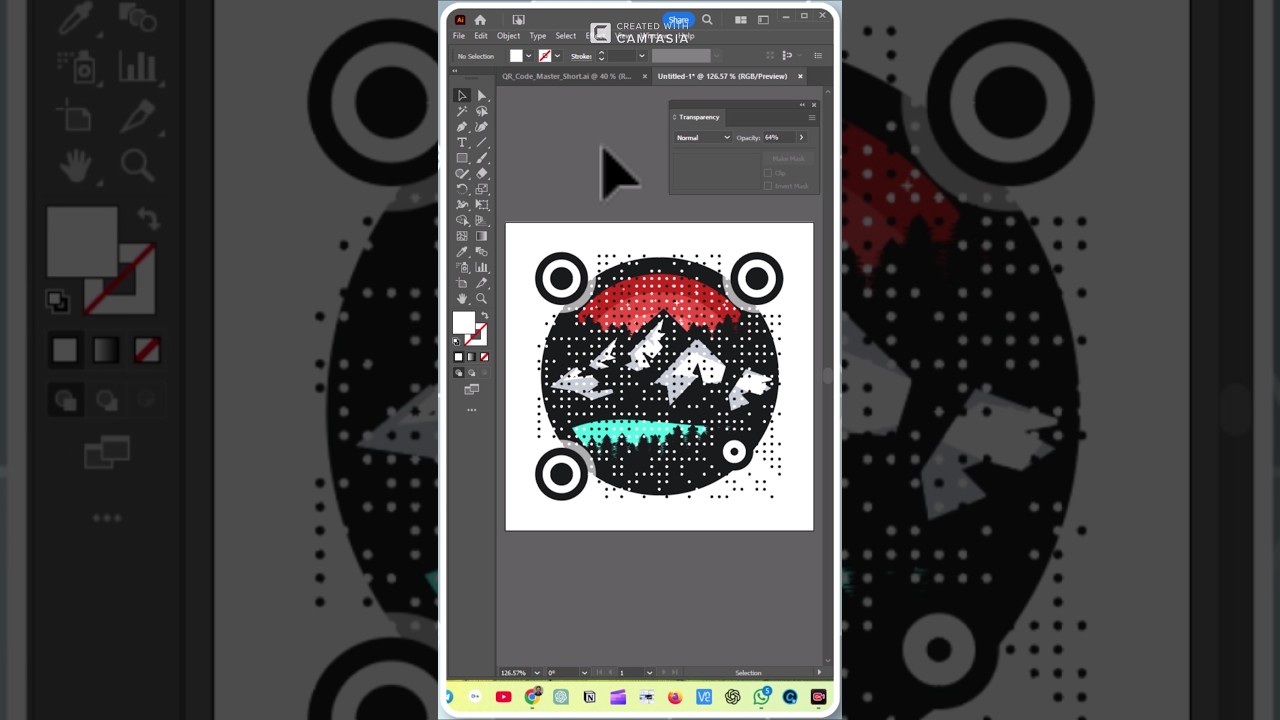Select the Slice tool
This screenshot has width=1280, height=720.
(481, 283)
